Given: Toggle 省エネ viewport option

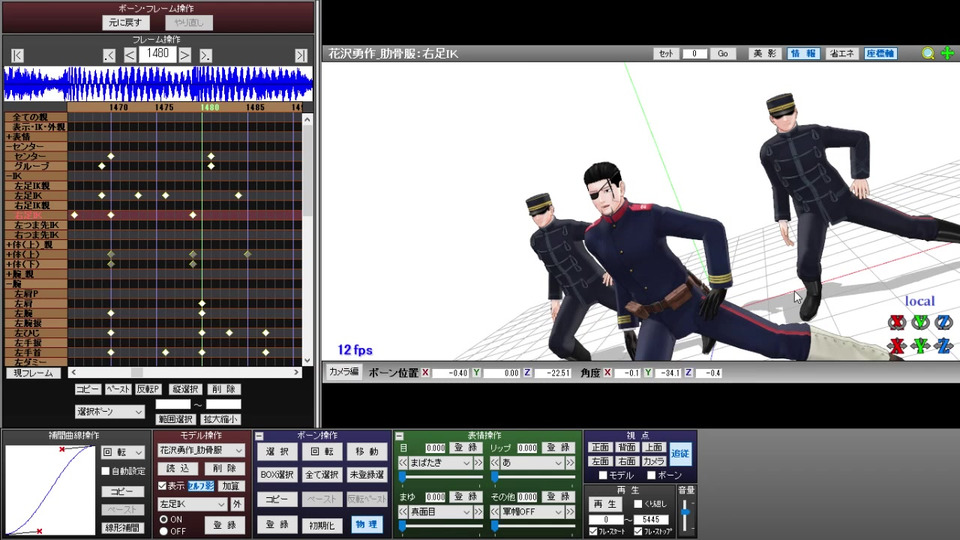Looking at the screenshot, I should (841, 53).
